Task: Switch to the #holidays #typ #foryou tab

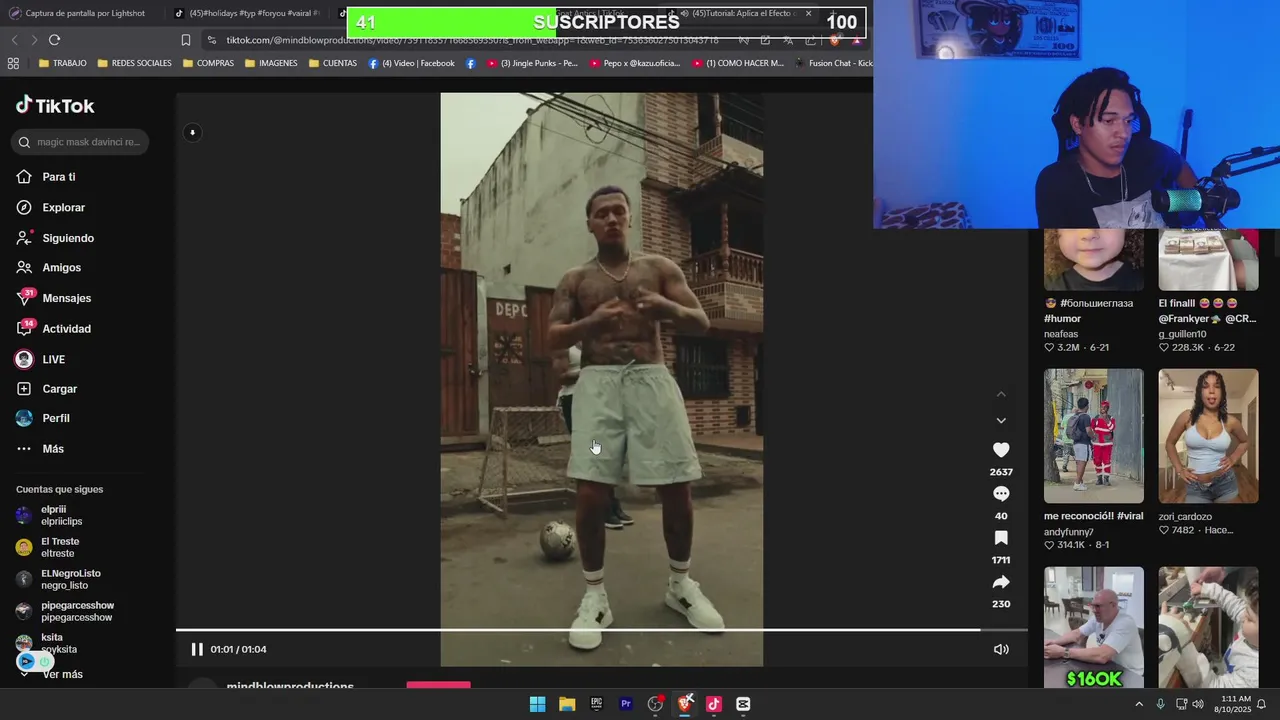Action: (x=248, y=13)
